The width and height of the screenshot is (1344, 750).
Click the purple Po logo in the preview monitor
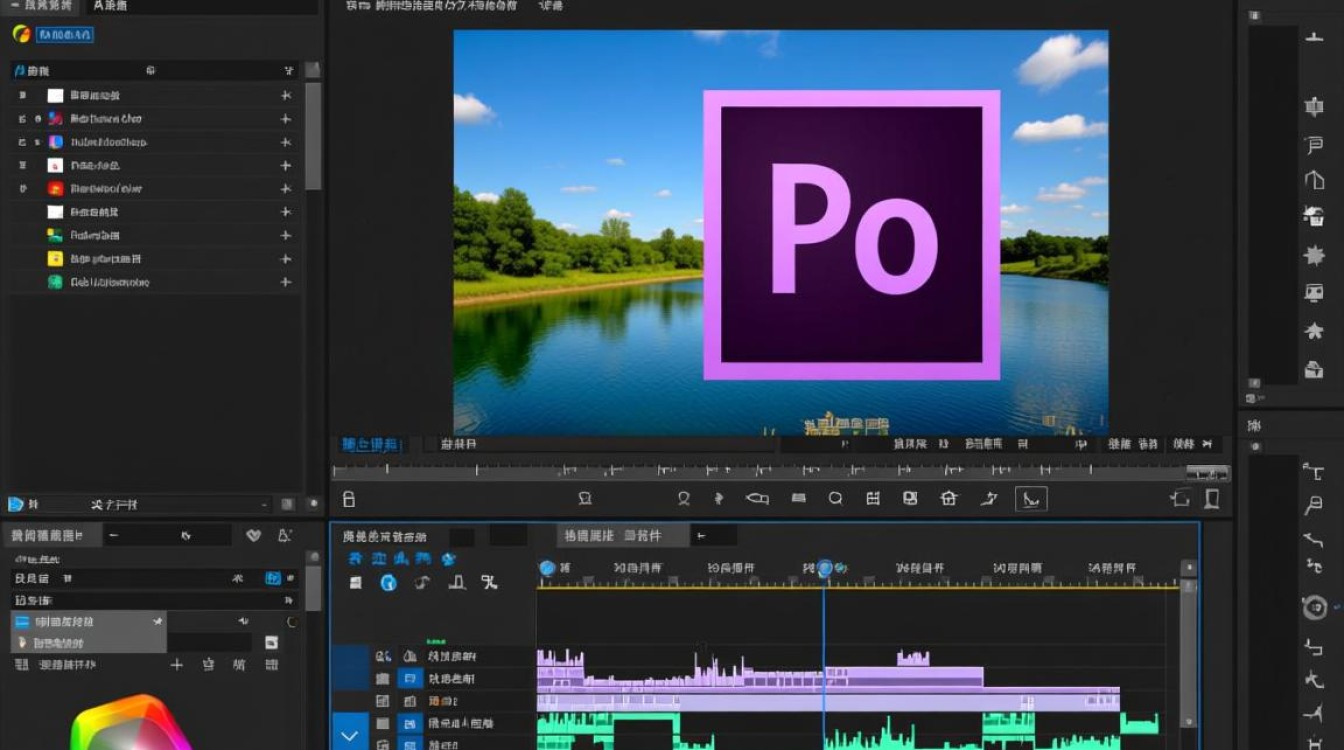tap(852, 235)
